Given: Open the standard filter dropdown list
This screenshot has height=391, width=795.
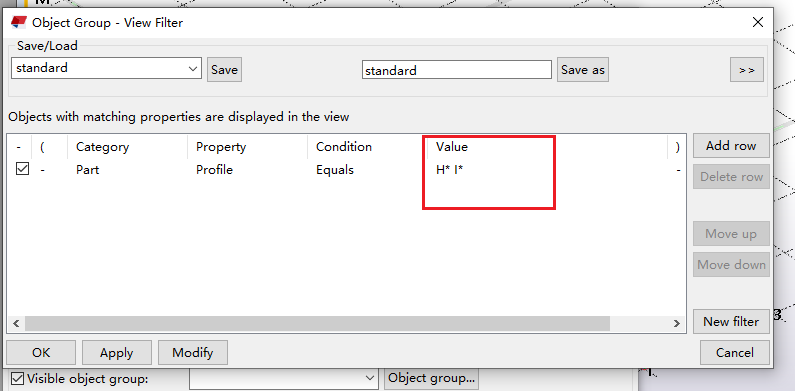Looking at the screenshot, I should coord(106,68).
